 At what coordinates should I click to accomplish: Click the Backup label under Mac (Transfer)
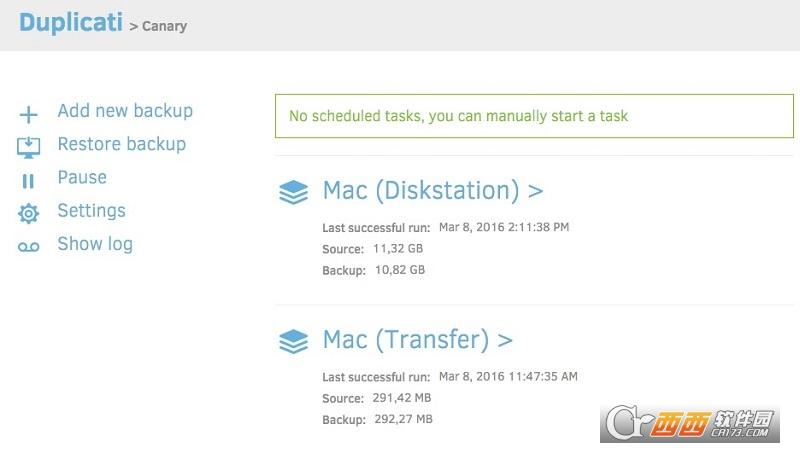(344, 420)
